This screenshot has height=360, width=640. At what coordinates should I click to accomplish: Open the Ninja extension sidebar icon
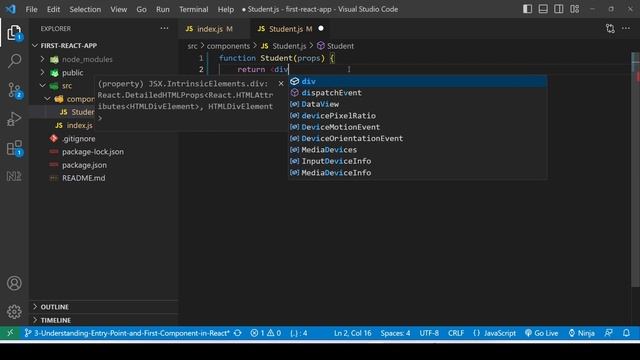point(14,176)
